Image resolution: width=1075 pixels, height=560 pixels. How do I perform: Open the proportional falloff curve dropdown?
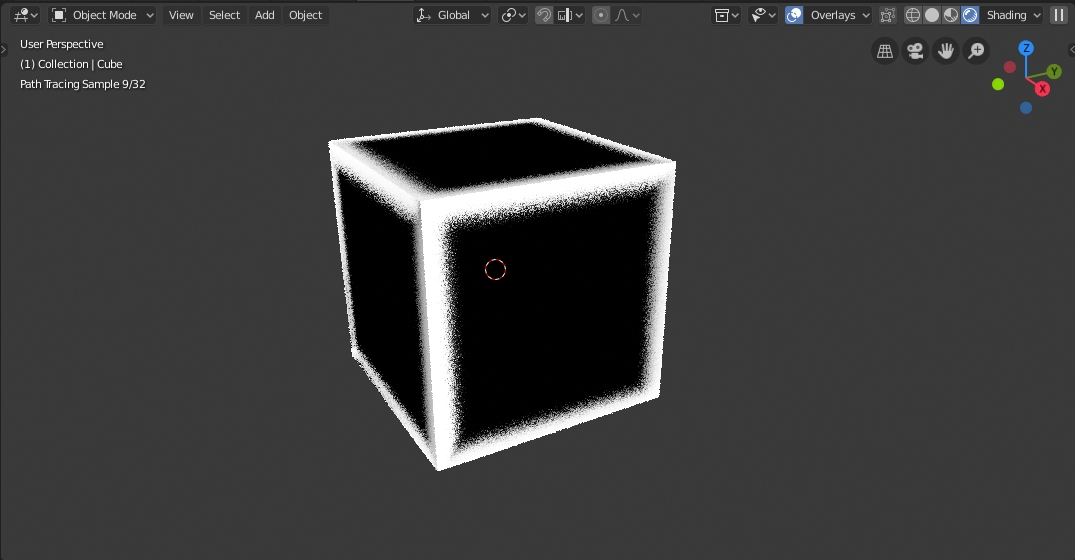click(627, 15)
